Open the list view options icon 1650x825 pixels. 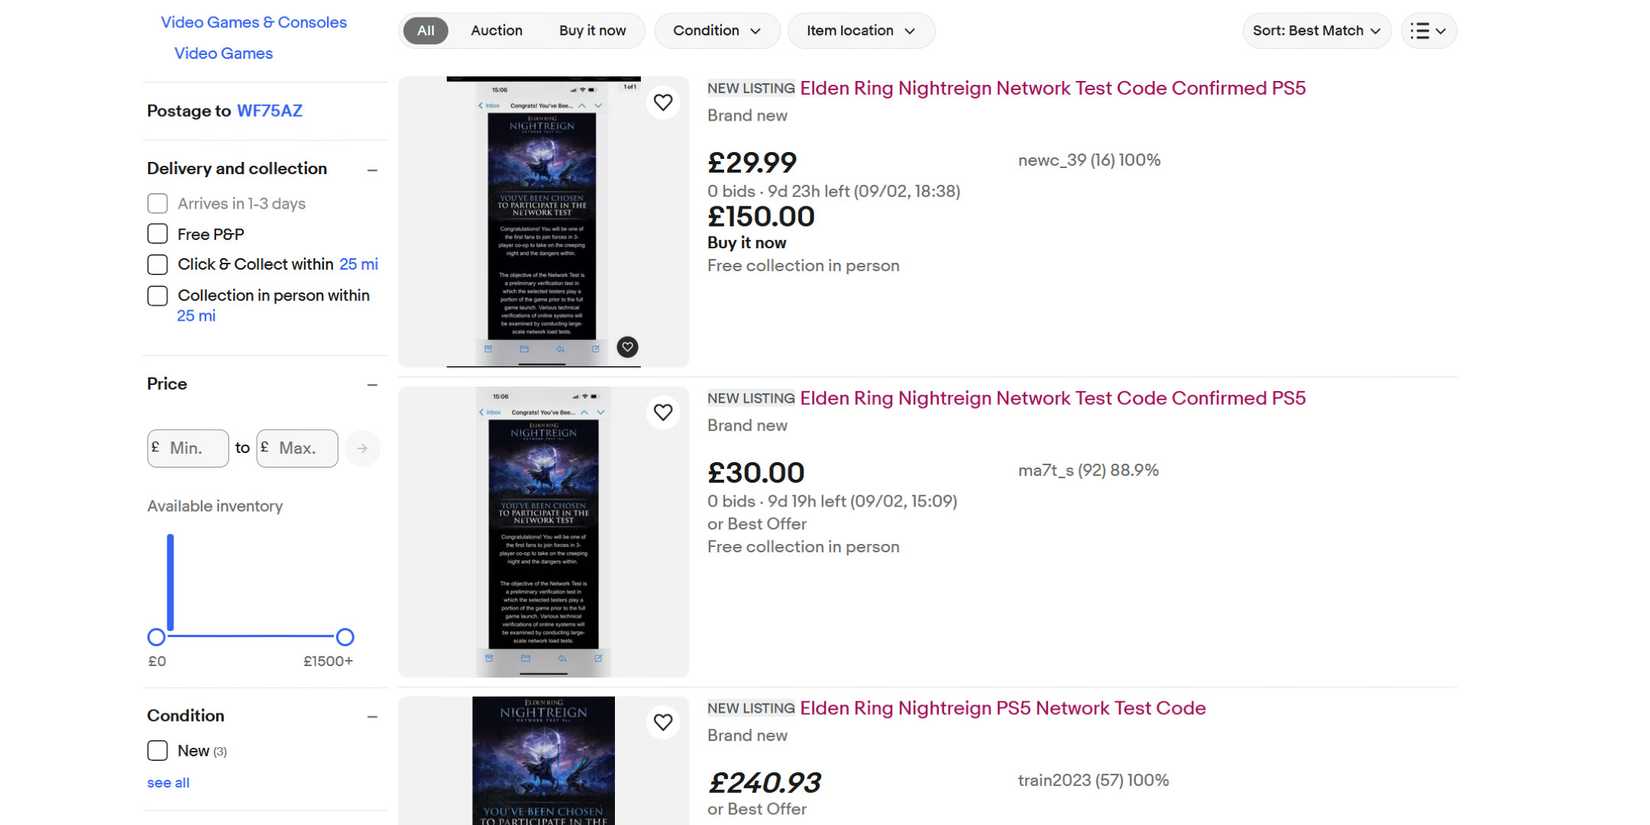[1428, 31]
